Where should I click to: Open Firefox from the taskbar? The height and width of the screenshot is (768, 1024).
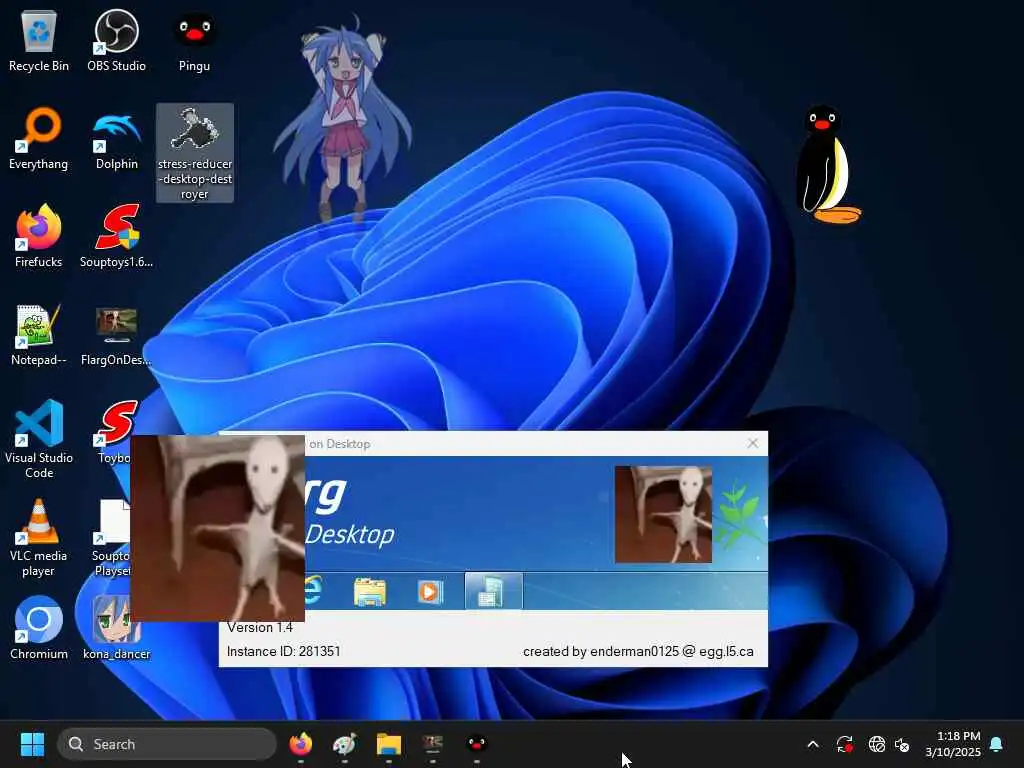pyautogui.click(x=300, y=744)
